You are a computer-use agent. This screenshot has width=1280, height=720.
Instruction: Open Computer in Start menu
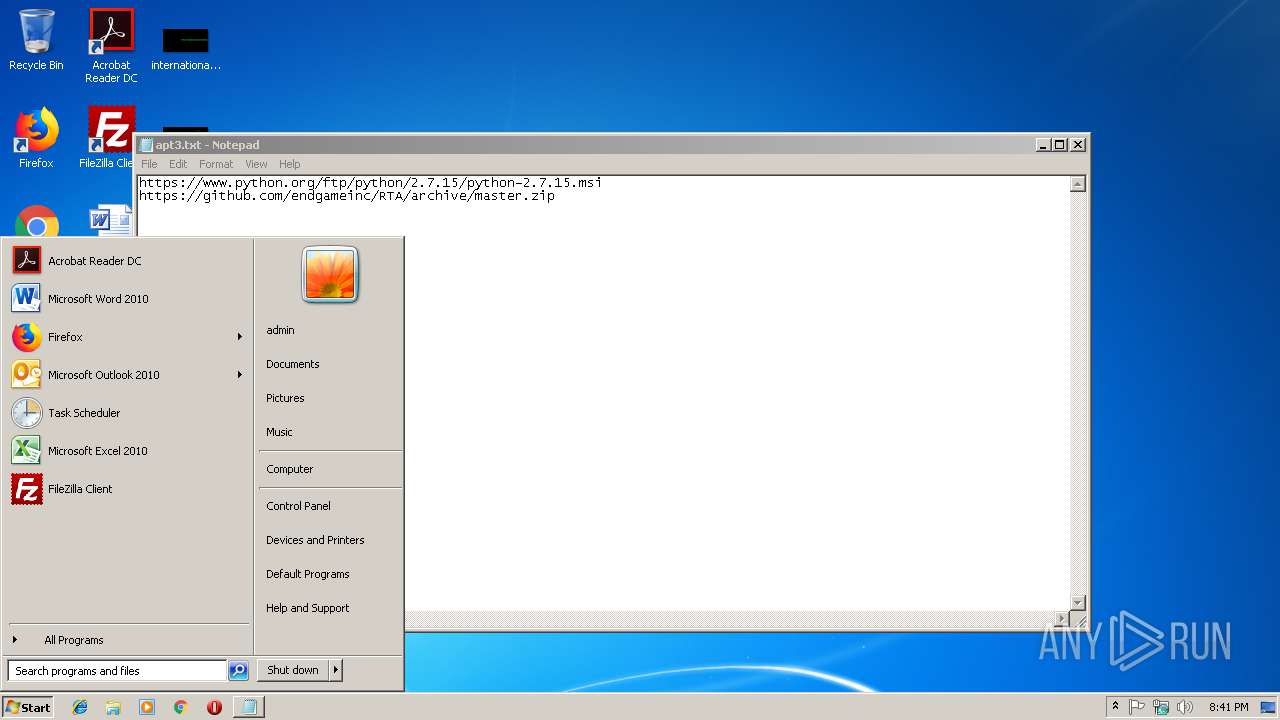point(330,469)
